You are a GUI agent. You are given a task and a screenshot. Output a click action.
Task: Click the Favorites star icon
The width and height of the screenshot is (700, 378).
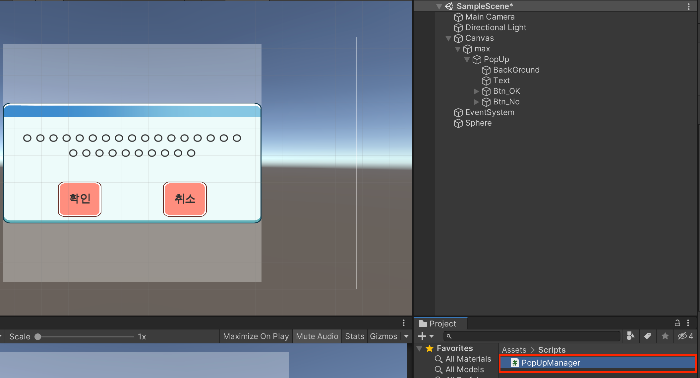tap(429, 348)
